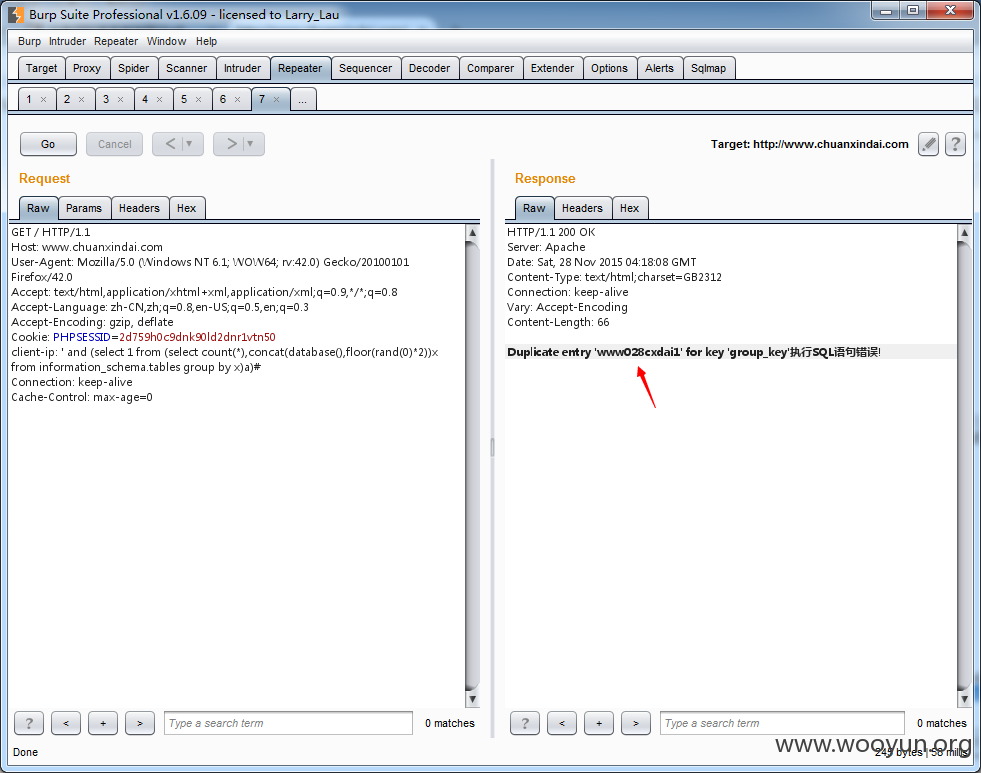Switch to the Intruder tool tab
This screenshot has width=981, height=773.
pyautogui.click(x=243, y=68)
